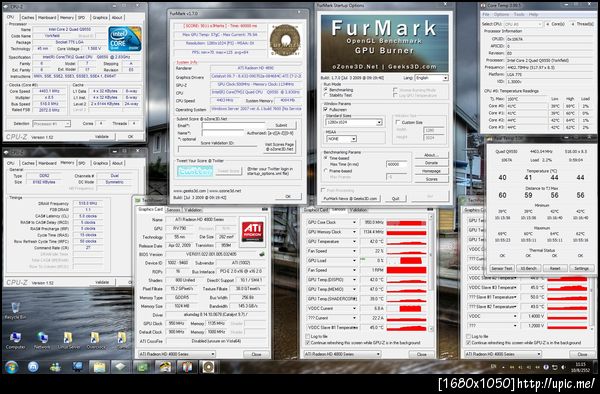Open the FurMark taskbar icon
This screenshot has height=394, width=600.
[208, 367]
